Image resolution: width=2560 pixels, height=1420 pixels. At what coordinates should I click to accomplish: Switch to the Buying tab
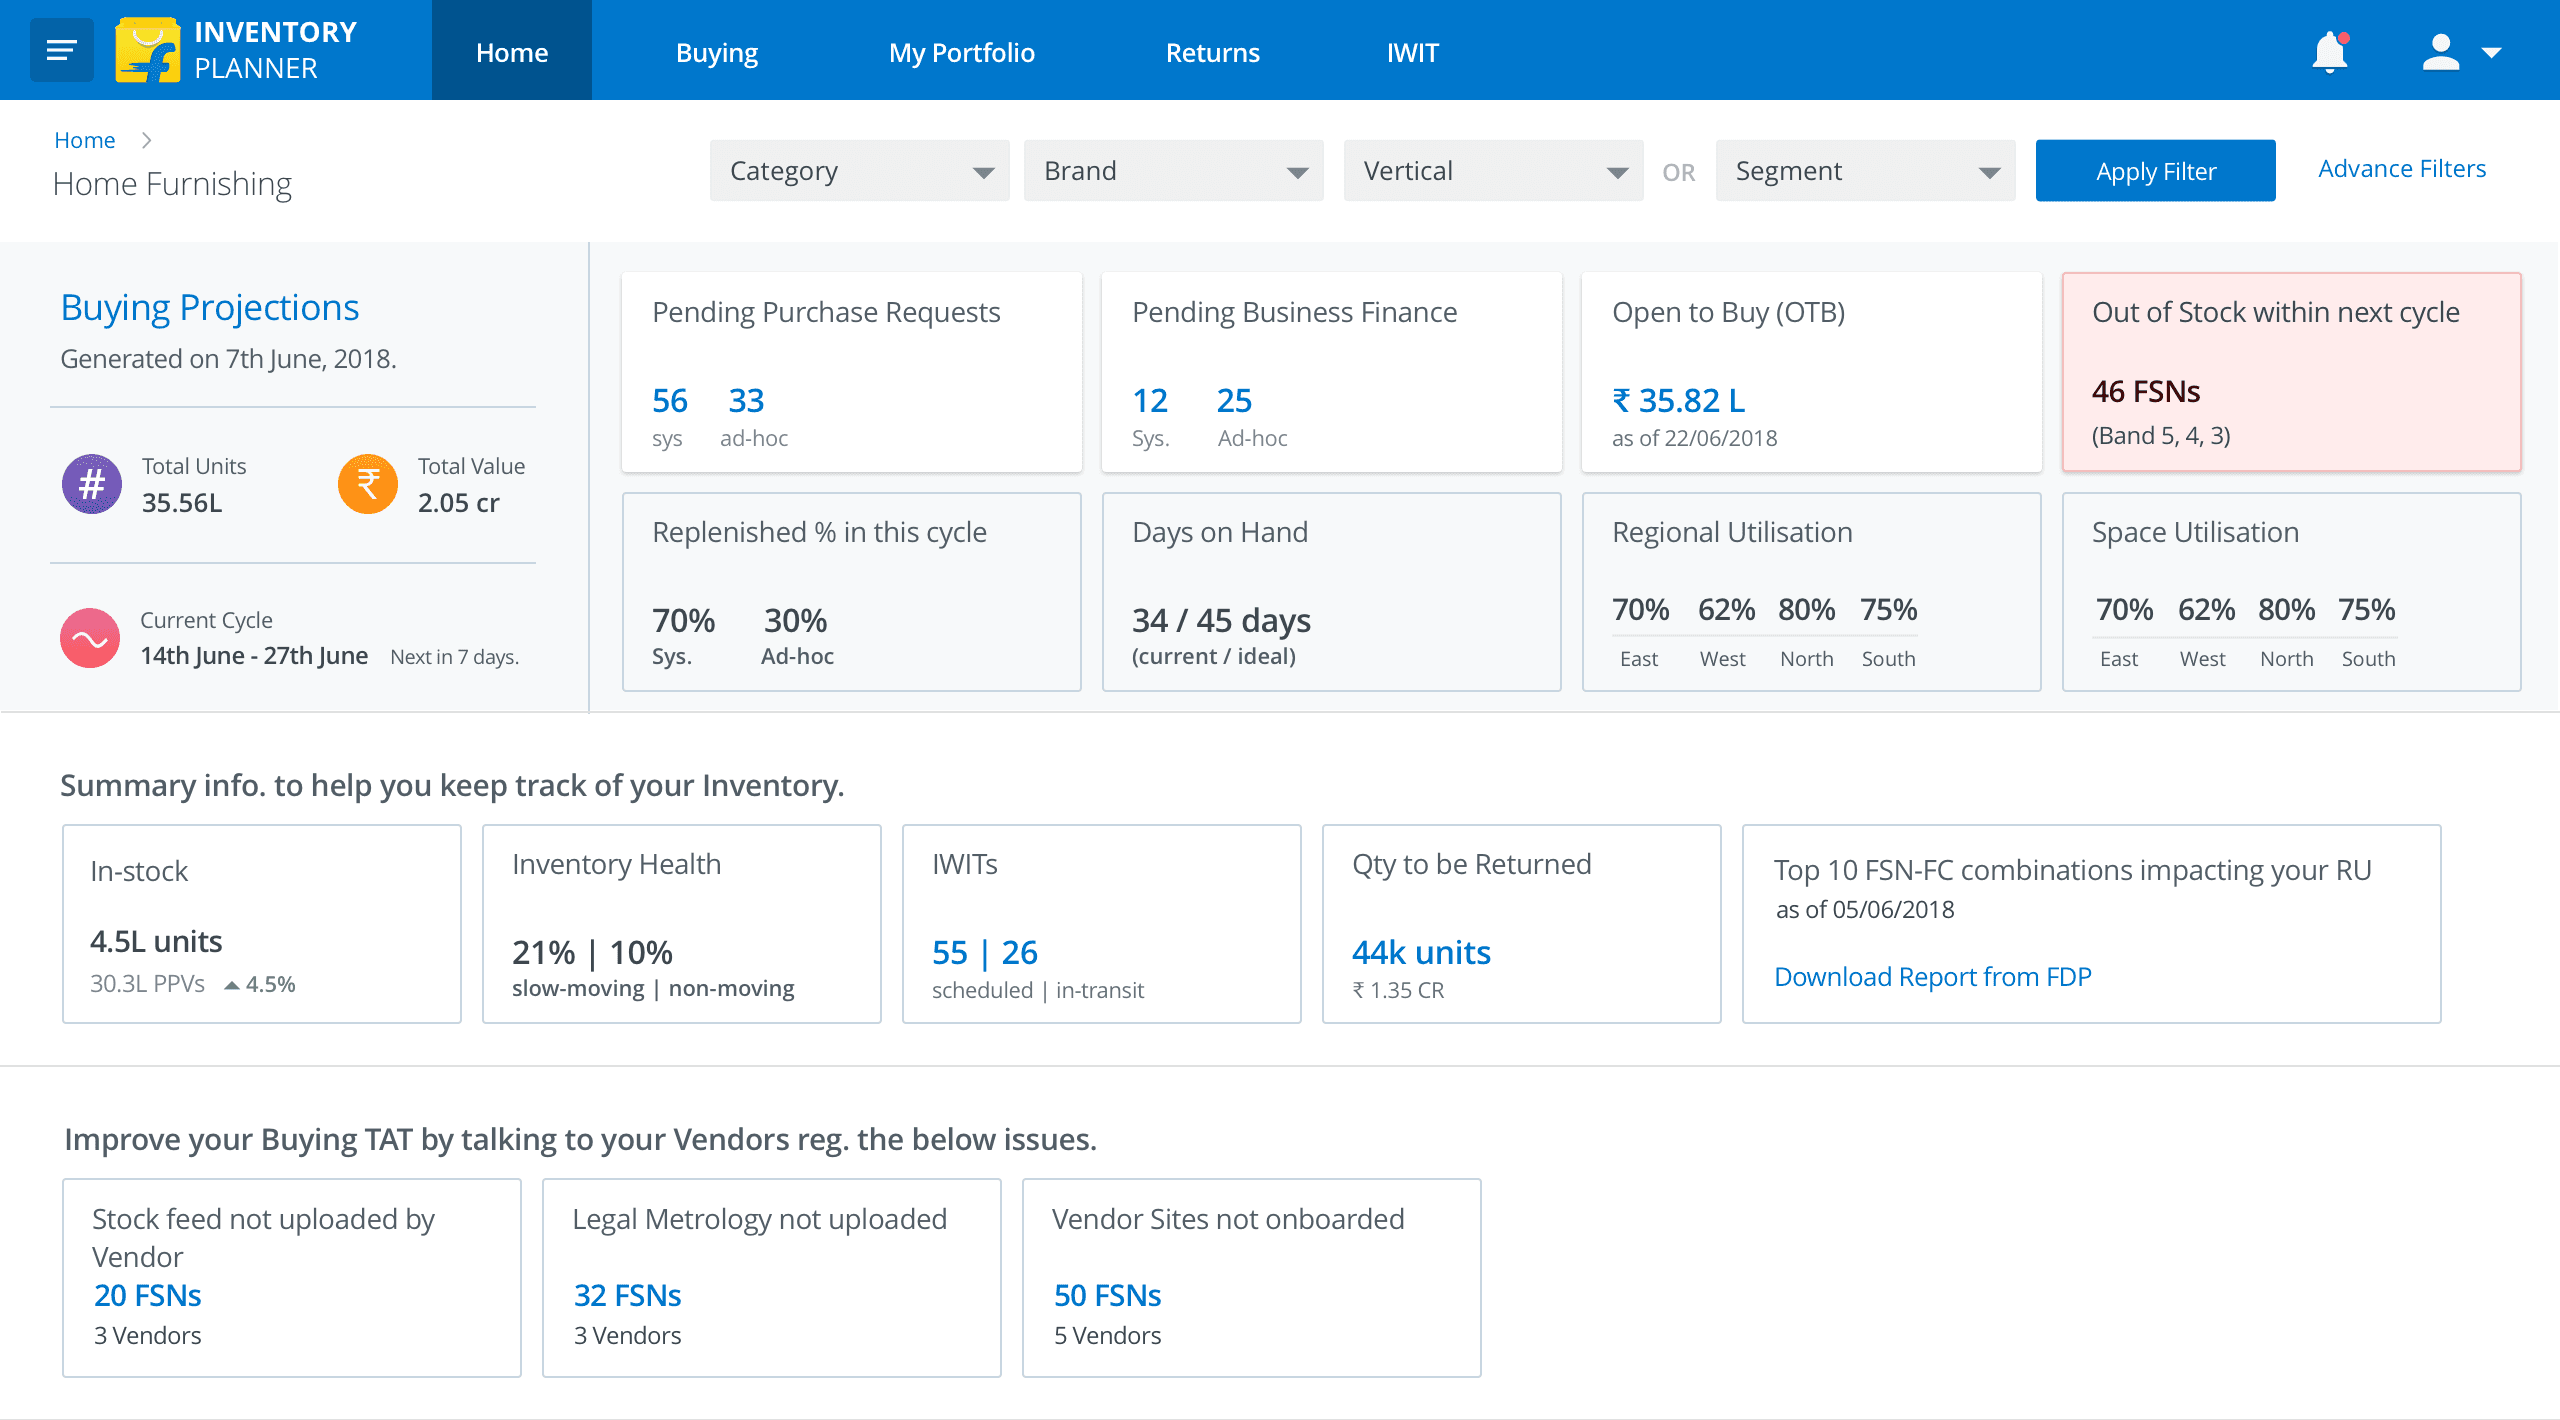click(717, 52)
